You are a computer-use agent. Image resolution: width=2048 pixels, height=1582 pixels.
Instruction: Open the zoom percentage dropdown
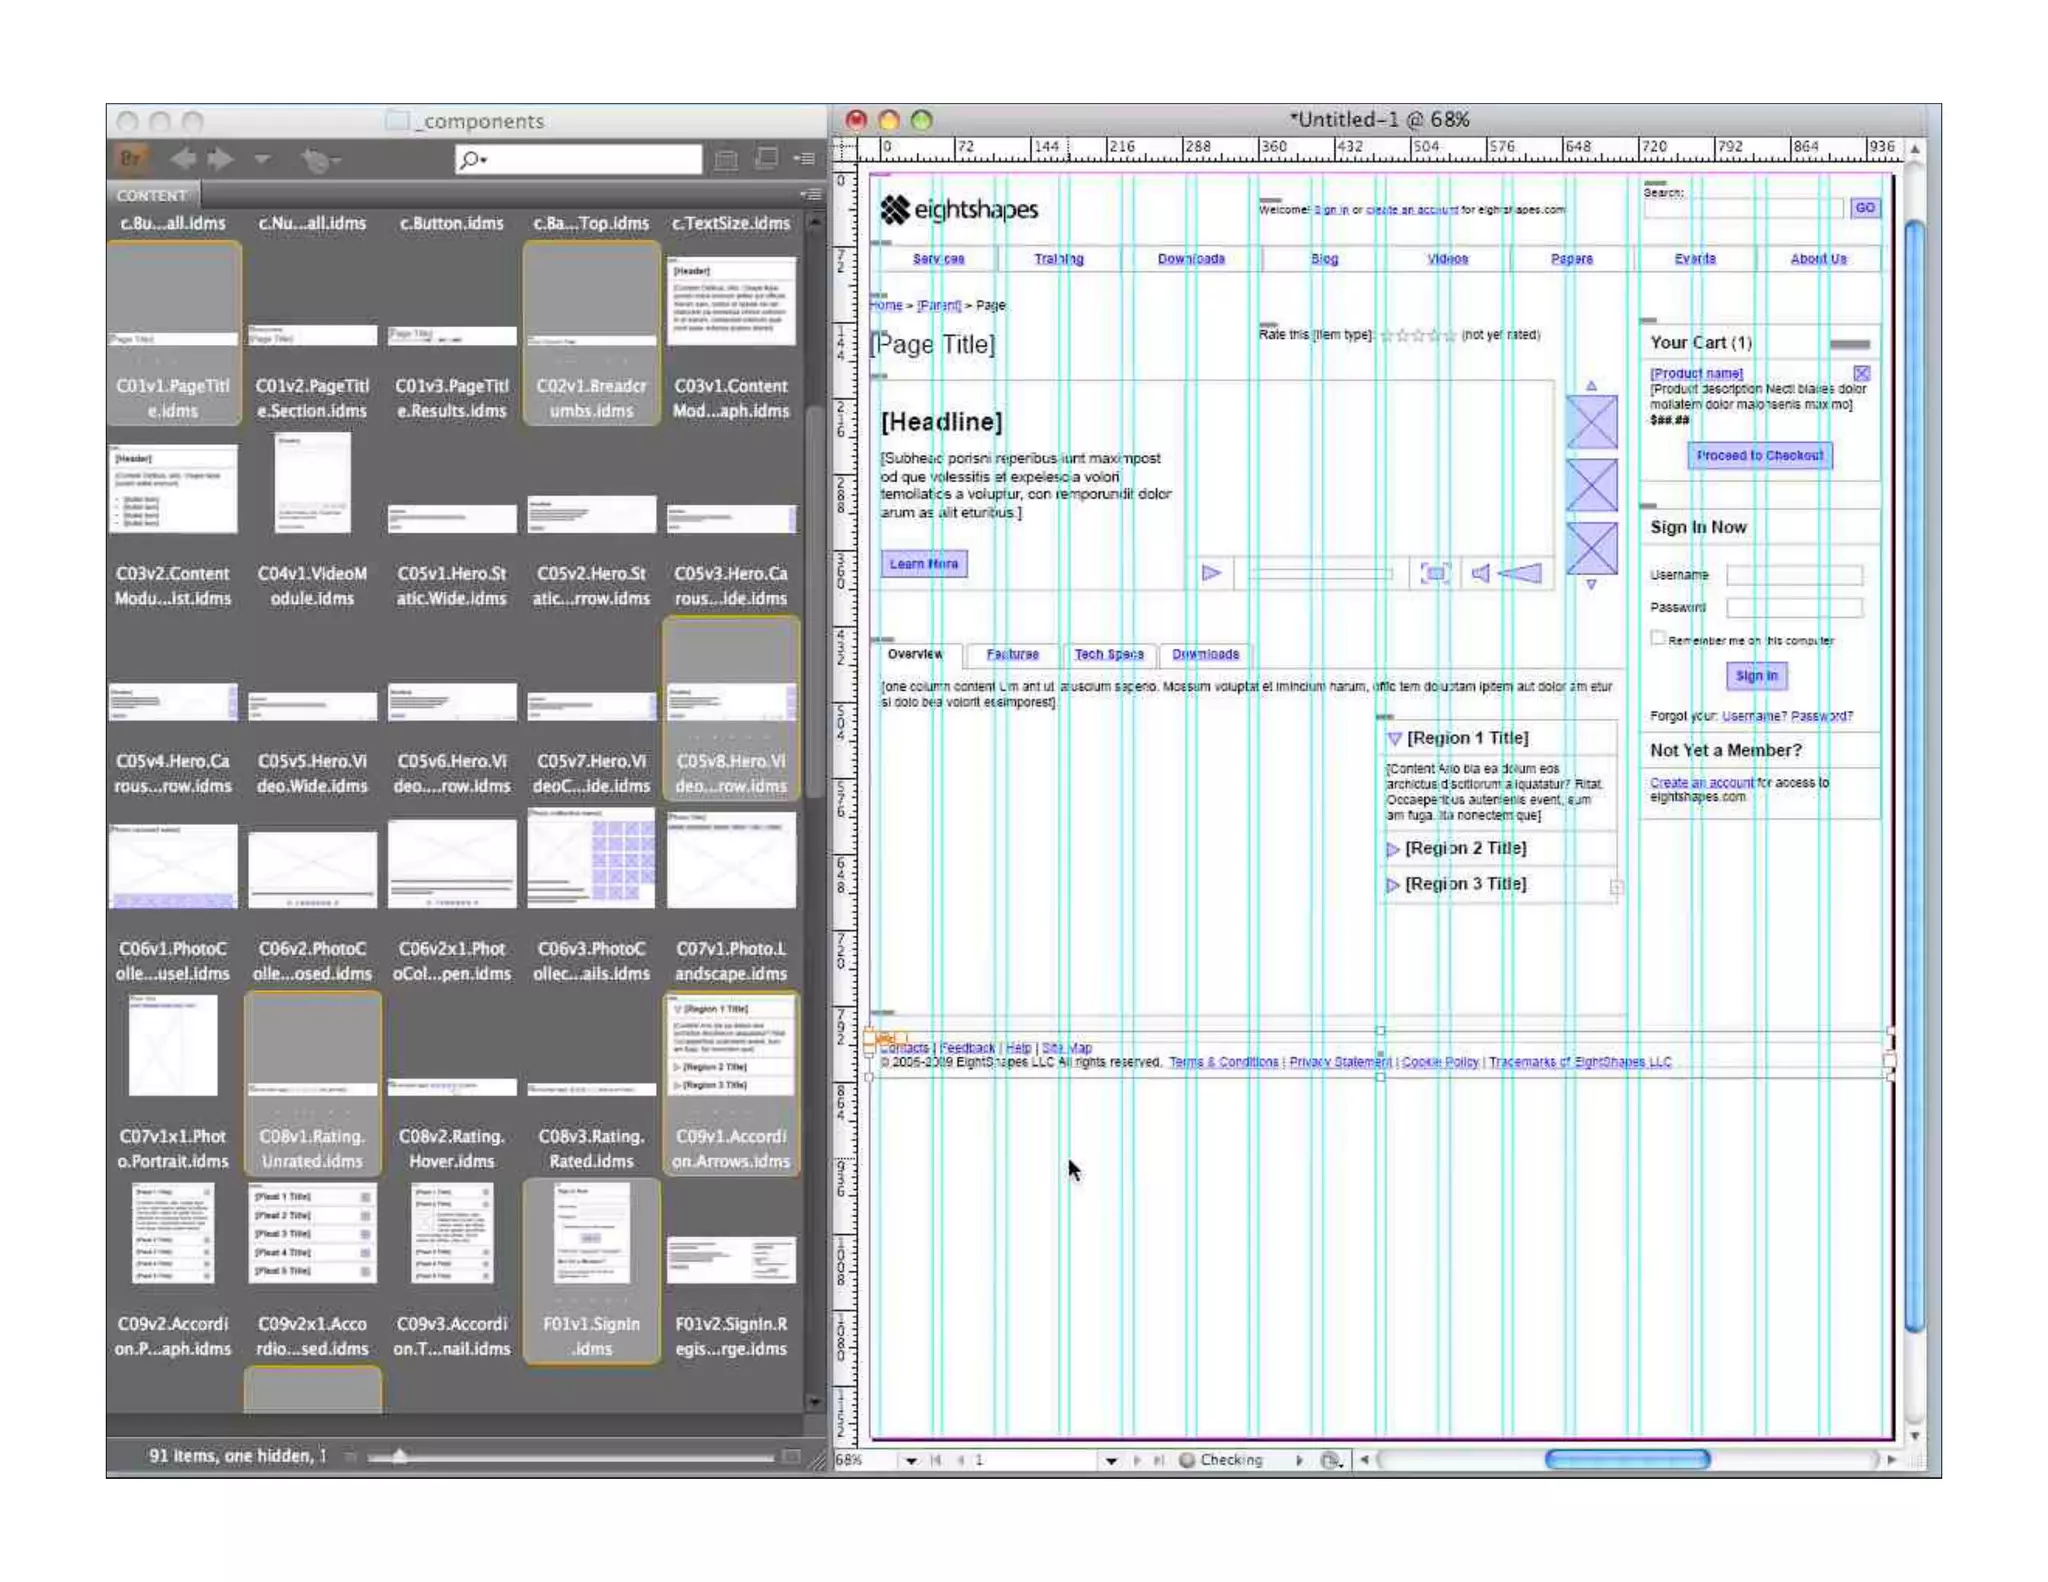pos(911,1461)
